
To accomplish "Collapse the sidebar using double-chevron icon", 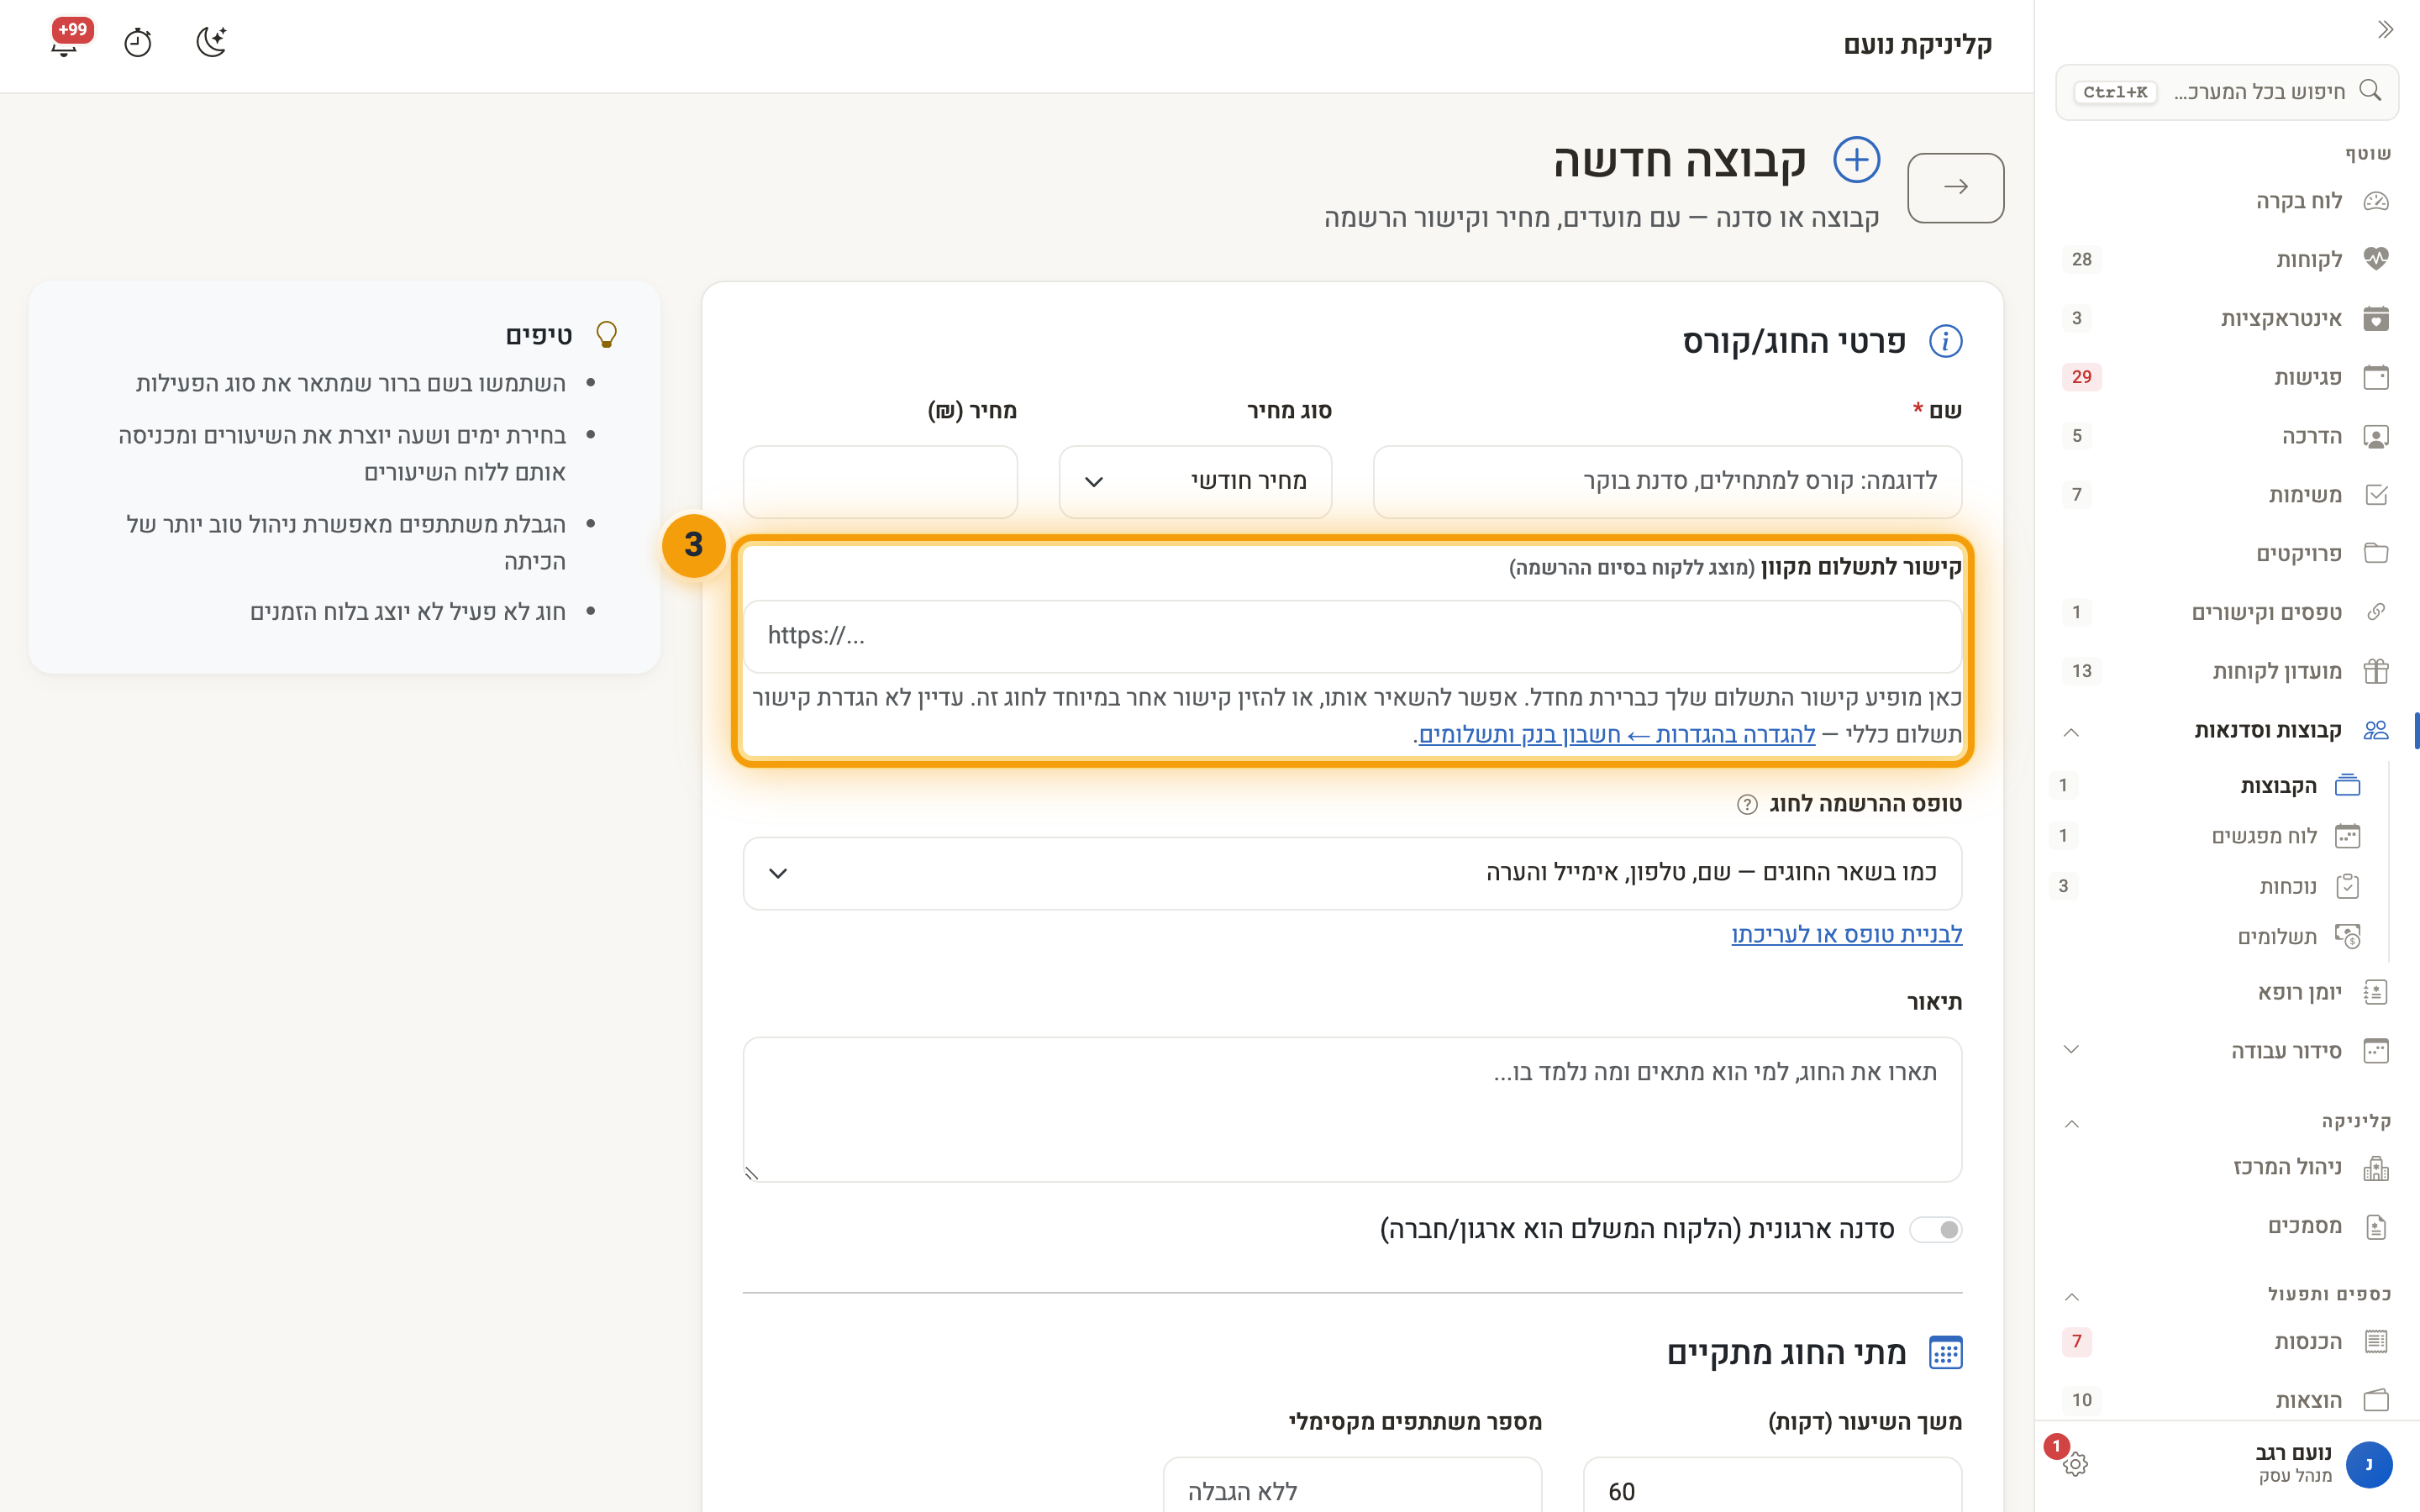I will coord(2385,30).
